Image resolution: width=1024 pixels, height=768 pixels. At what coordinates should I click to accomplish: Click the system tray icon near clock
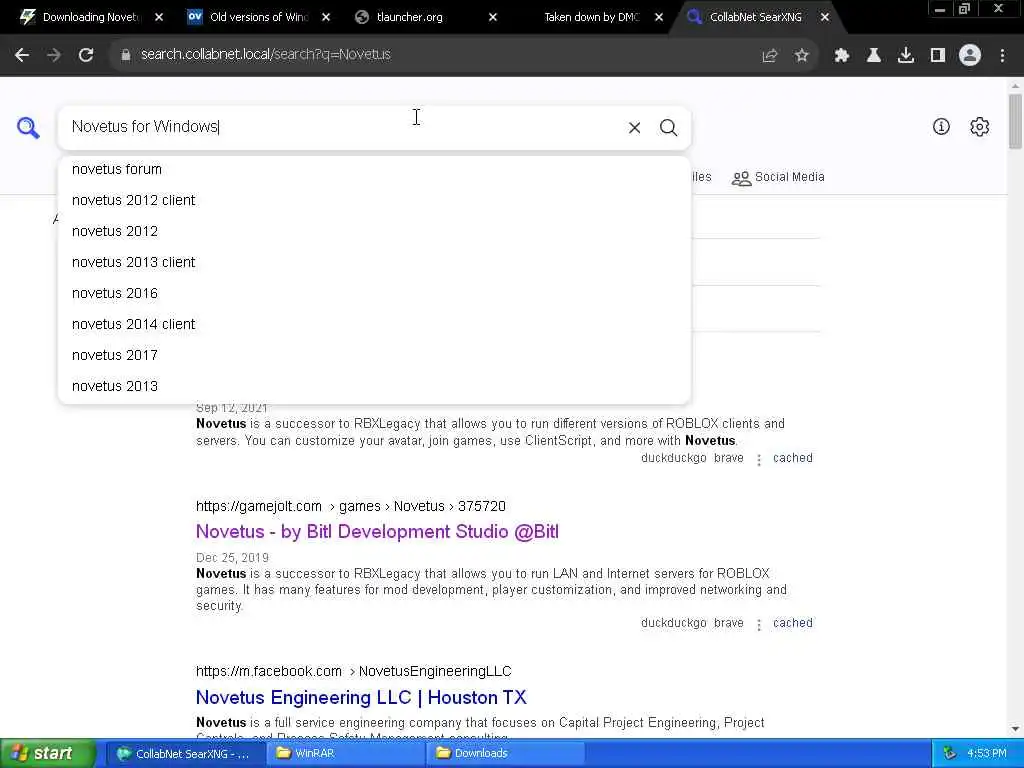pos(950,753)
